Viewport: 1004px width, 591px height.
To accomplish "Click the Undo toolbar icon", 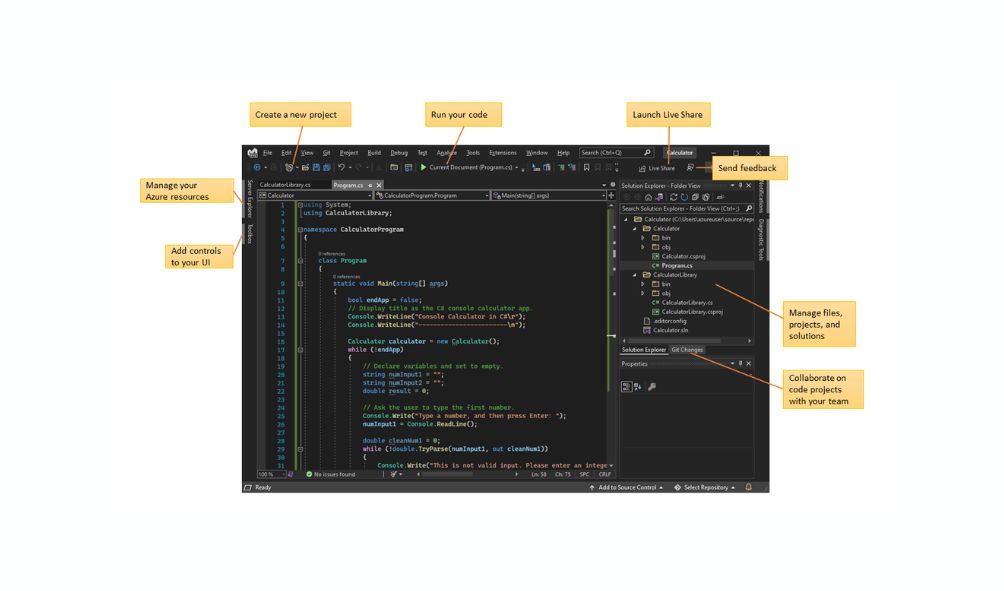I will pos(338,165).
